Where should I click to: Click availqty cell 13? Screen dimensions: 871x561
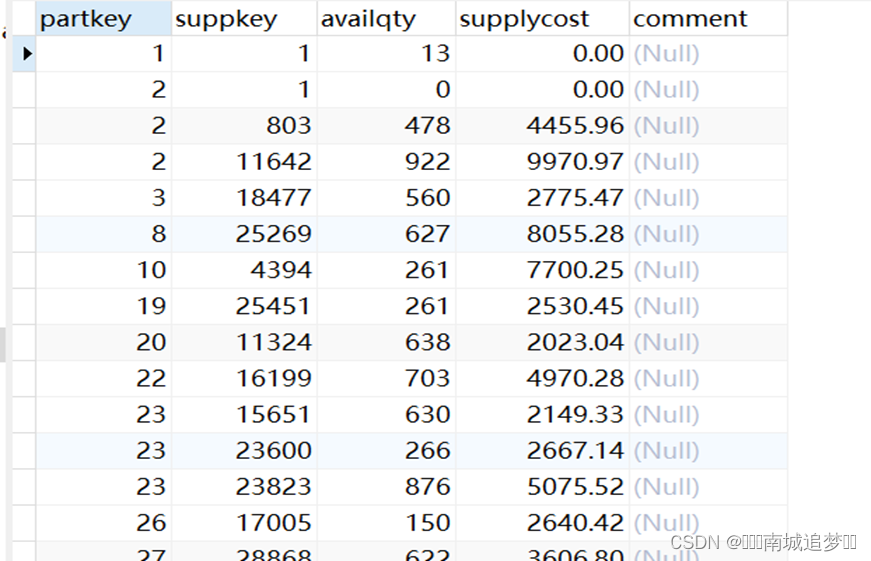pos(386,54)
